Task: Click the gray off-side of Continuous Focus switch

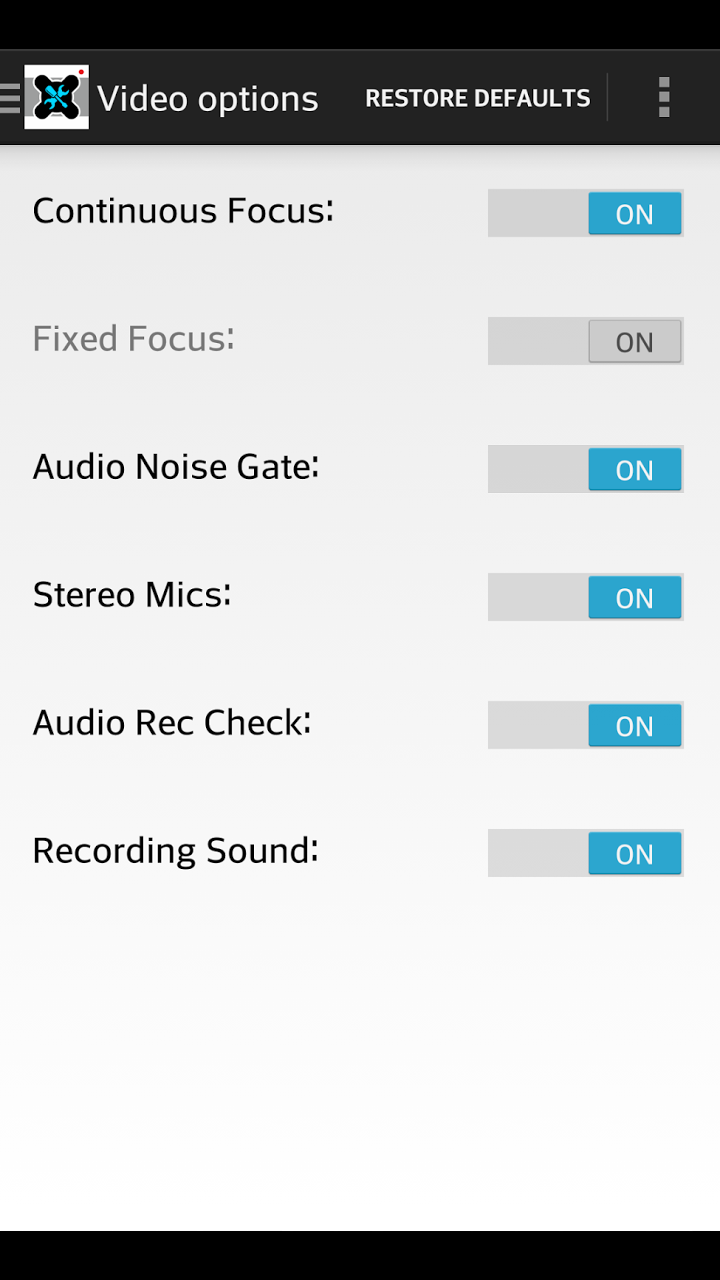Action: point(538,213)
